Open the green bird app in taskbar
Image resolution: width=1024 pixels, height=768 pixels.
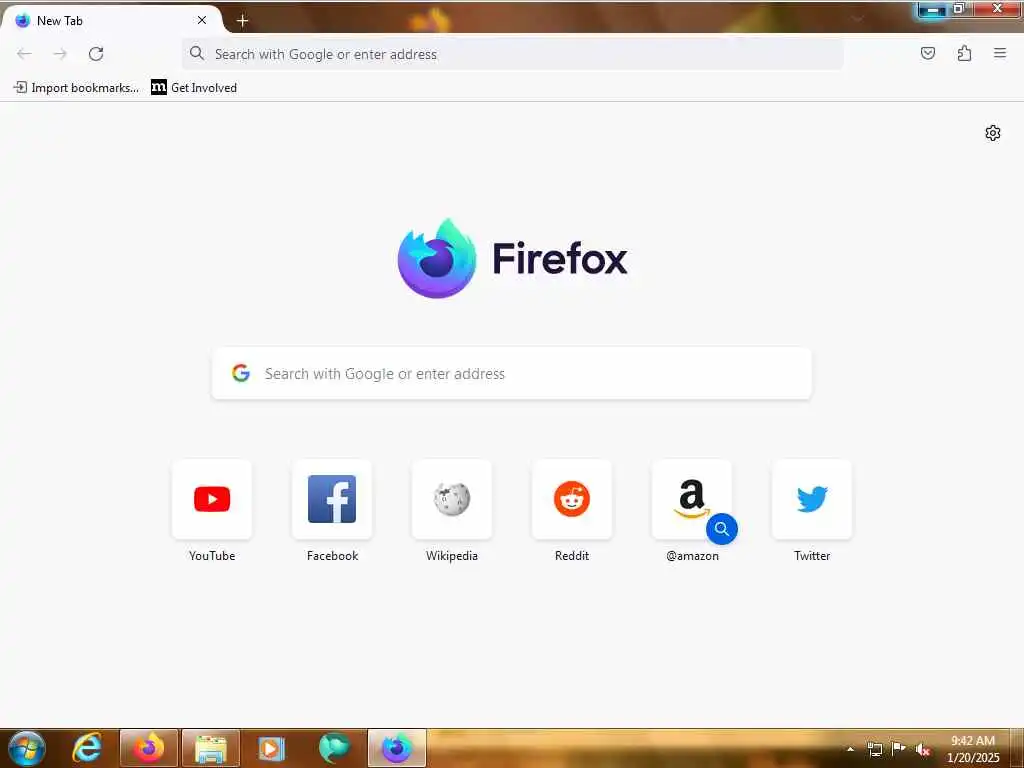click(x=334, y=748)
